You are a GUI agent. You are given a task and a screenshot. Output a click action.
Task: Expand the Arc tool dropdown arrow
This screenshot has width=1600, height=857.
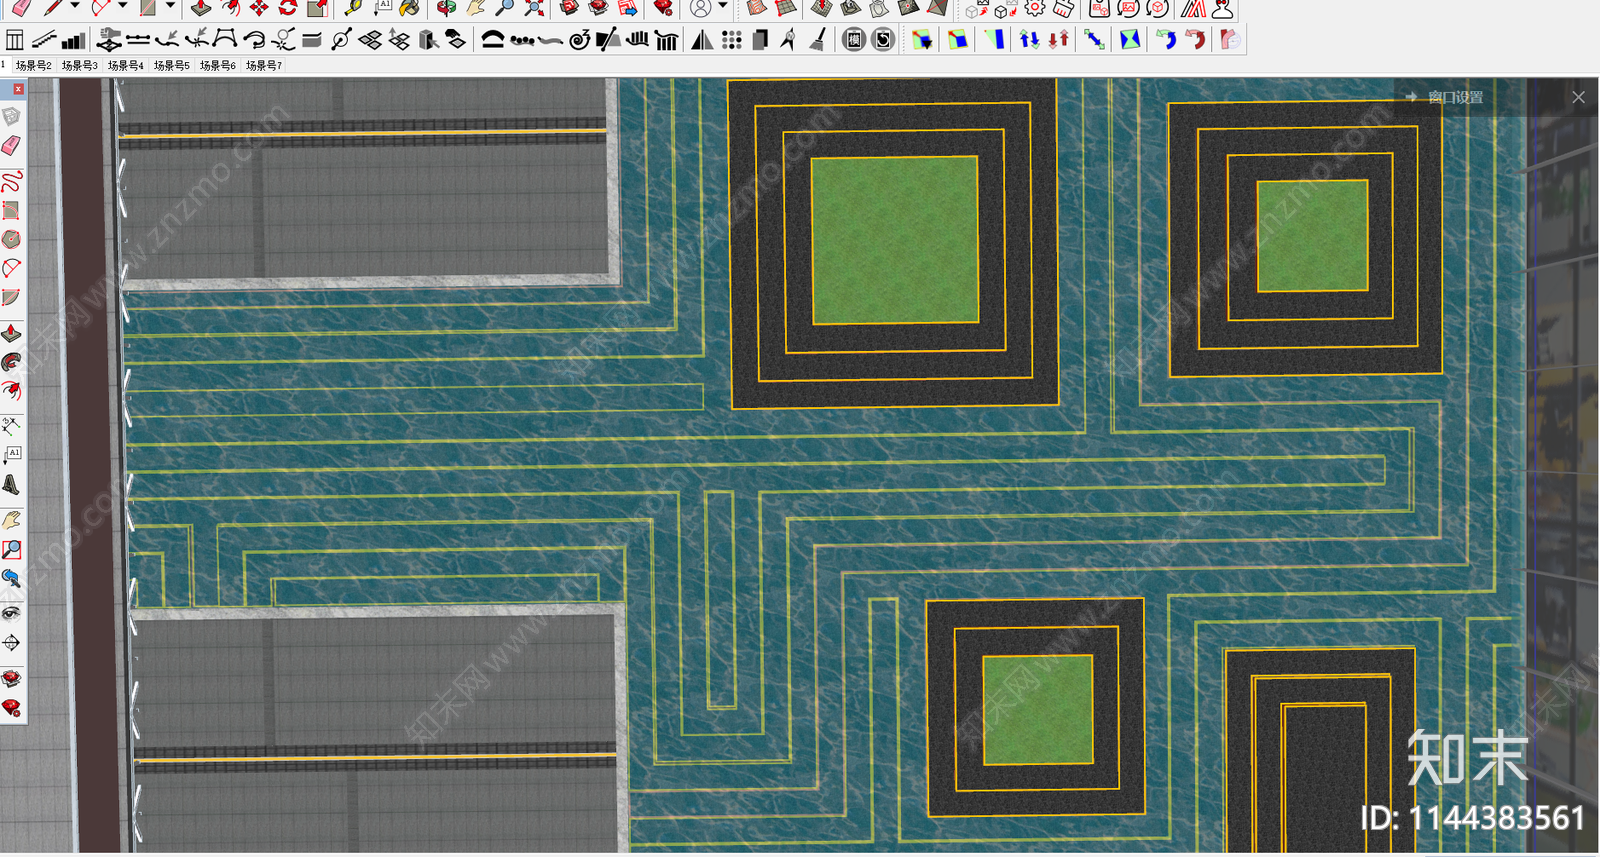122,7
